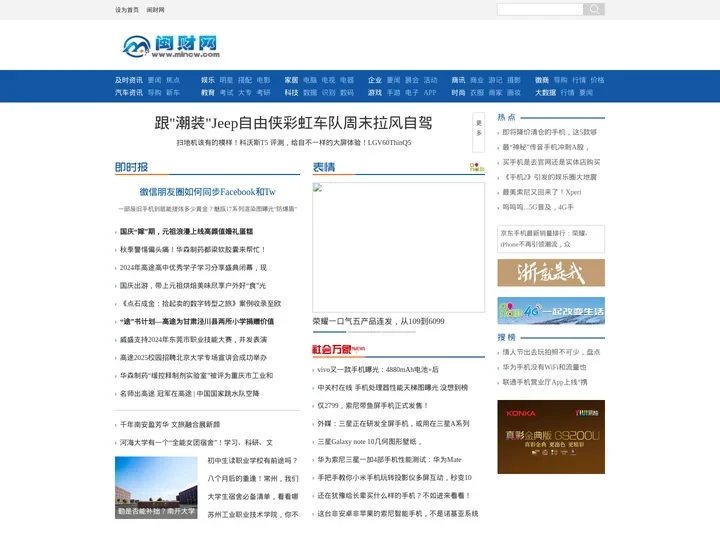Open the 微商 navigation category

click(x=542, y=80)
